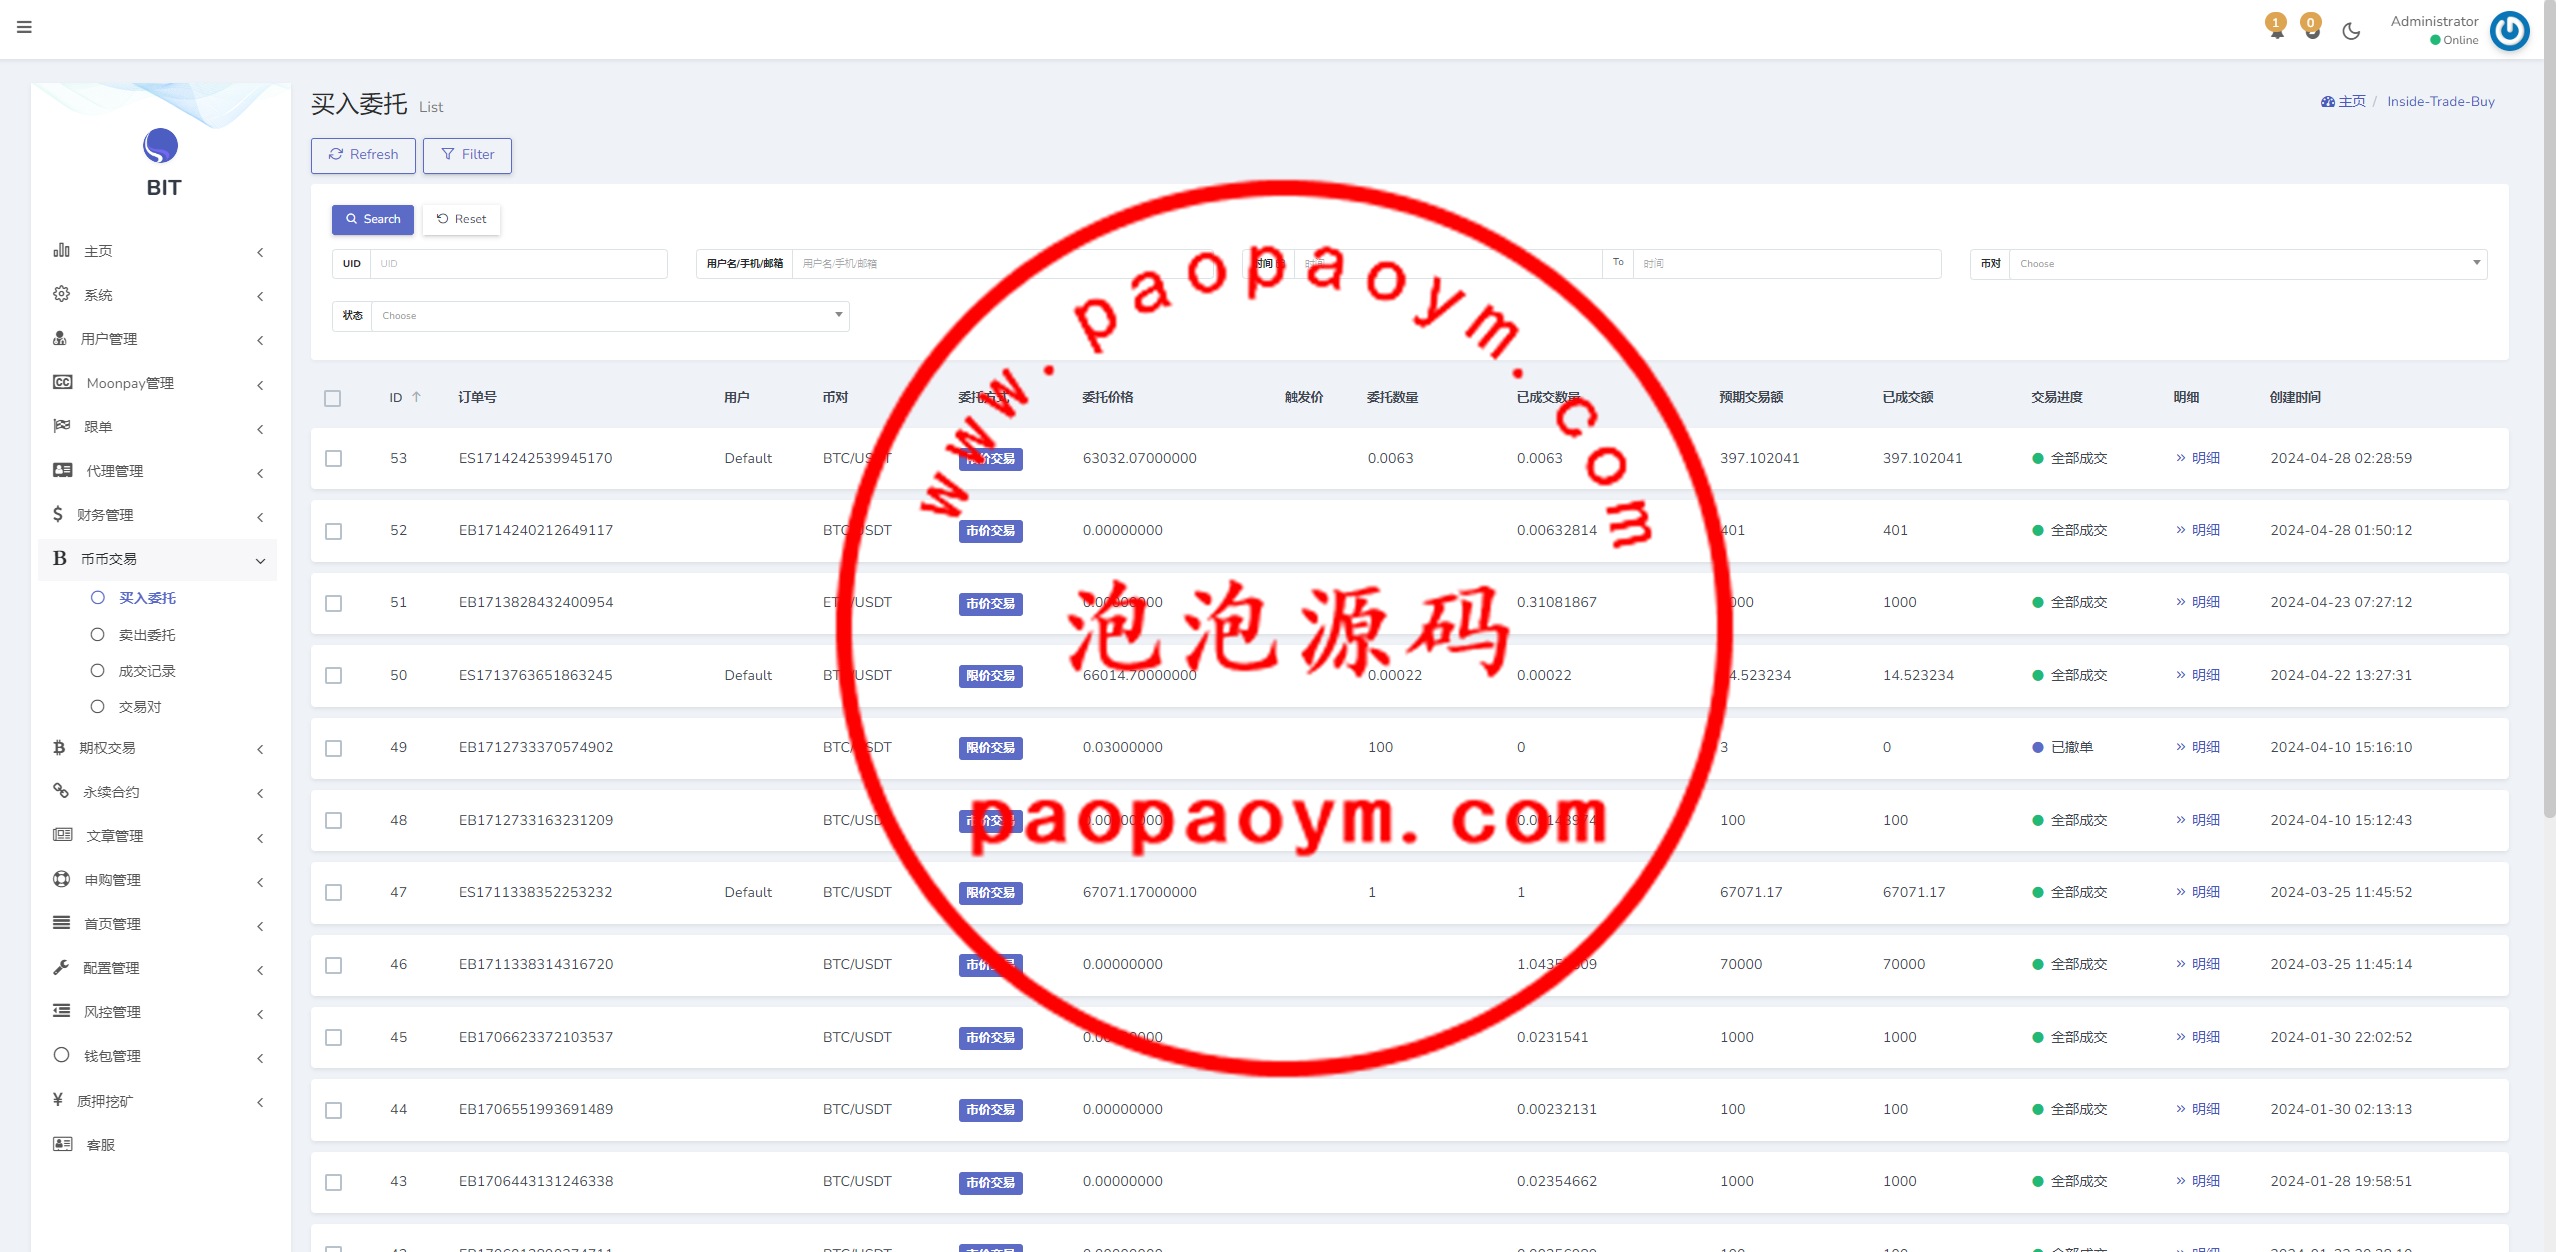Click the blue Search button
2556x1252 pixels.
tap(372, 219)
